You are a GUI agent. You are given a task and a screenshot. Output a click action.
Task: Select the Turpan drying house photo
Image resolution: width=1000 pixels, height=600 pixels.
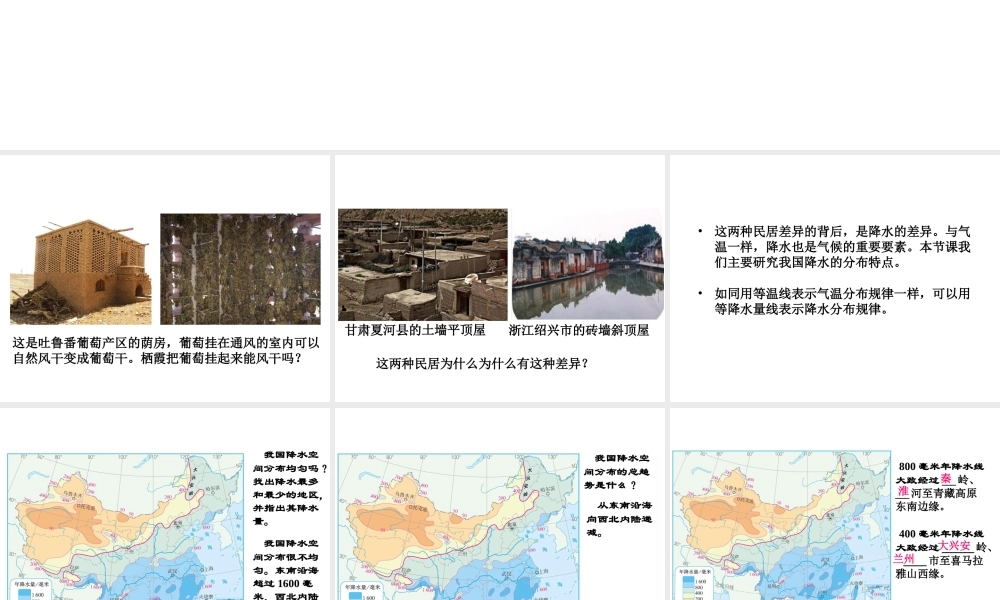pyautogui.click(x=81, y=270)
